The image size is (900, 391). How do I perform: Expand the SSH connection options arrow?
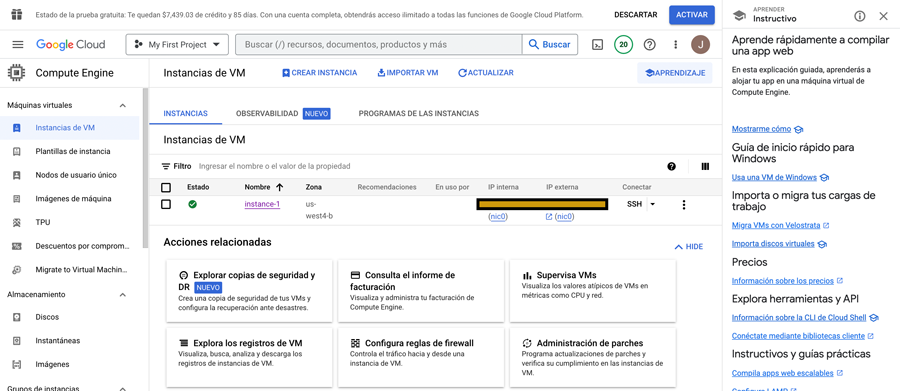[653, 204]
